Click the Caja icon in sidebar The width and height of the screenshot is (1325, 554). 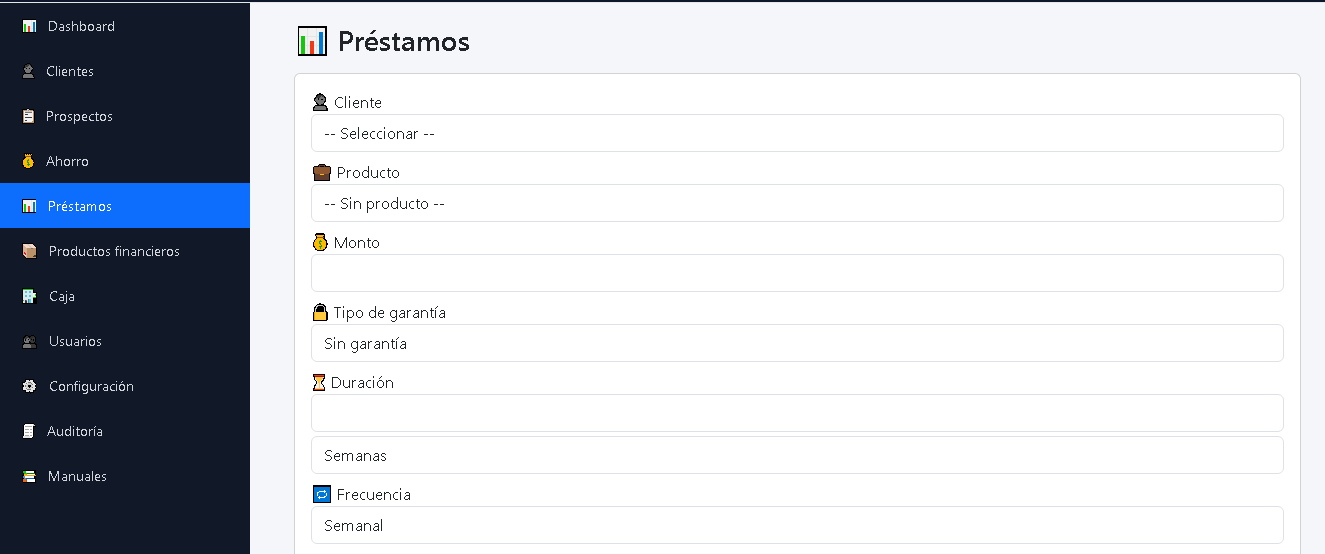click(x=29, y=296)
